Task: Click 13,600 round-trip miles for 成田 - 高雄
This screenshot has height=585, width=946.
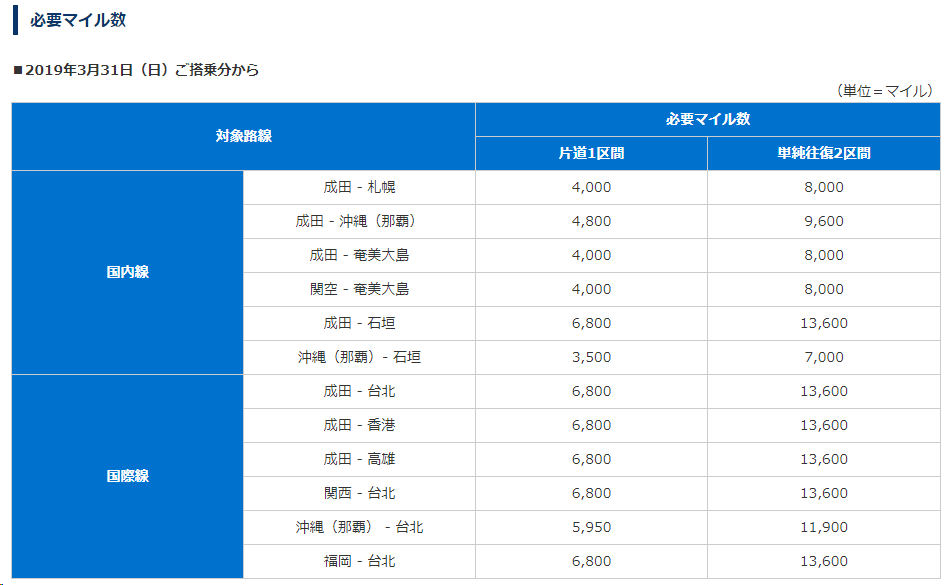Action: click(x=824, y=460)
